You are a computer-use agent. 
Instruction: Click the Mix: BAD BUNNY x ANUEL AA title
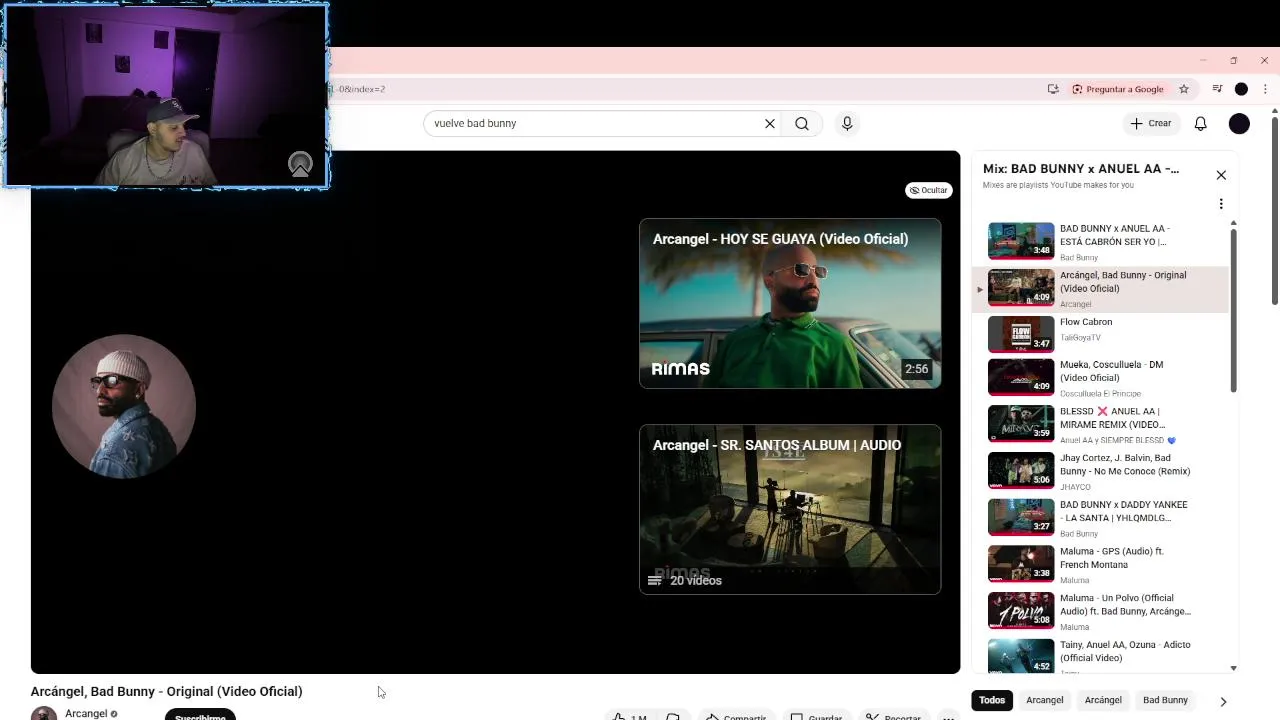pyautogui.click(x=1080, y=169)
